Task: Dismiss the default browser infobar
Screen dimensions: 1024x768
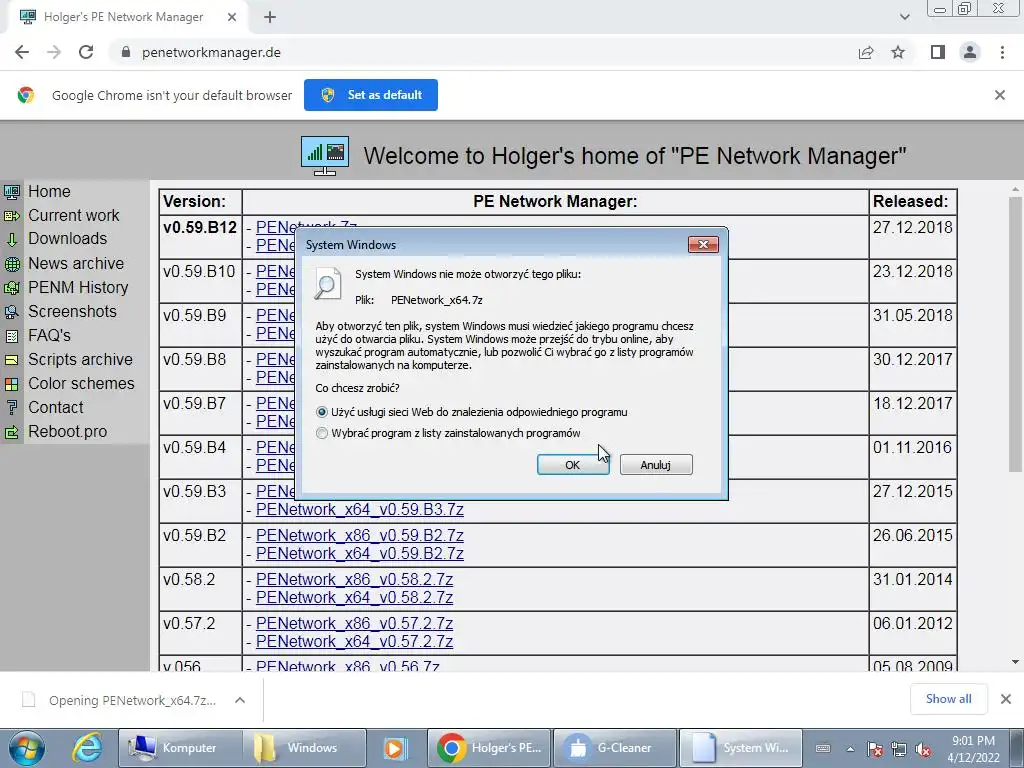Action: [x=999, y=95]
